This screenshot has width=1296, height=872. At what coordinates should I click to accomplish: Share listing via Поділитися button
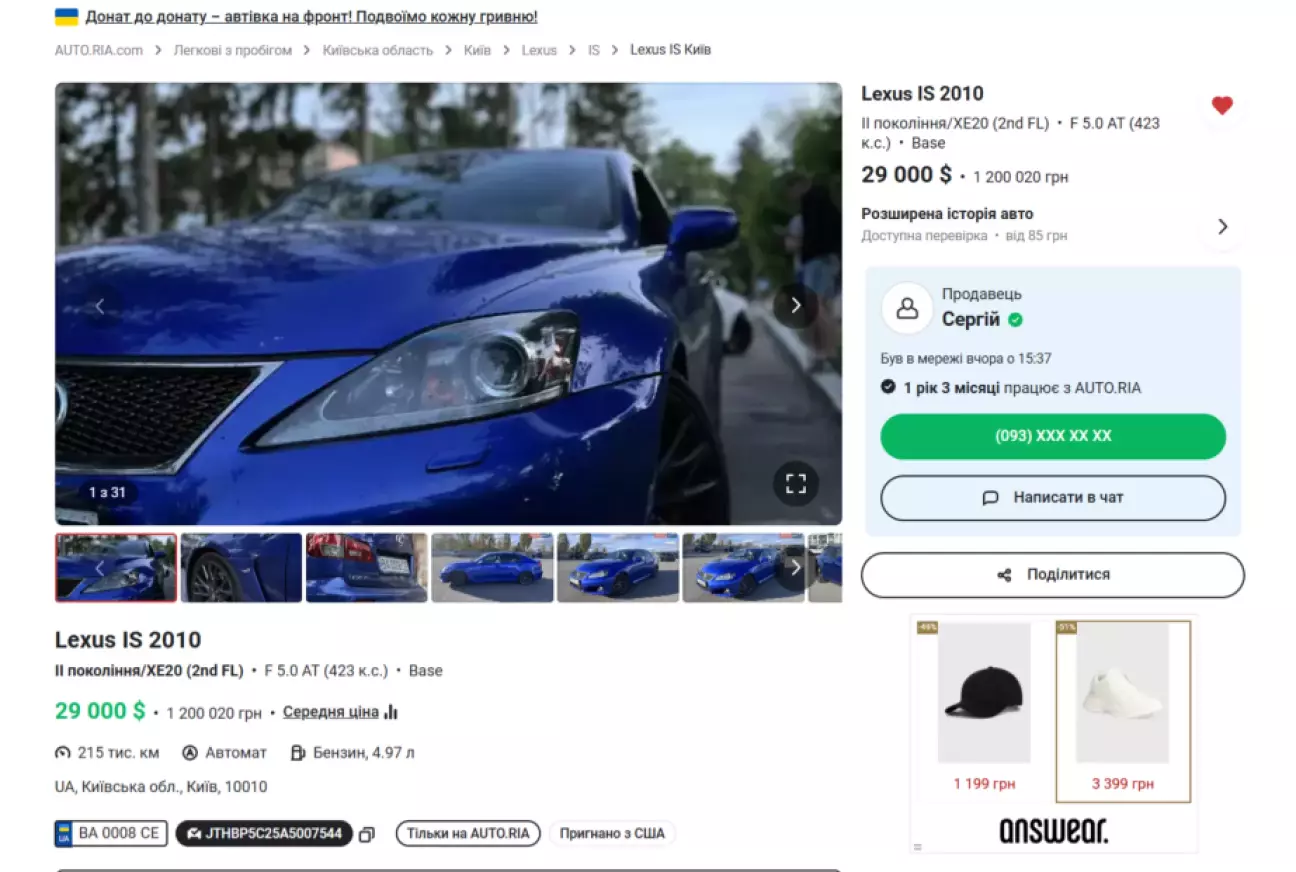tap(1052, 575)
